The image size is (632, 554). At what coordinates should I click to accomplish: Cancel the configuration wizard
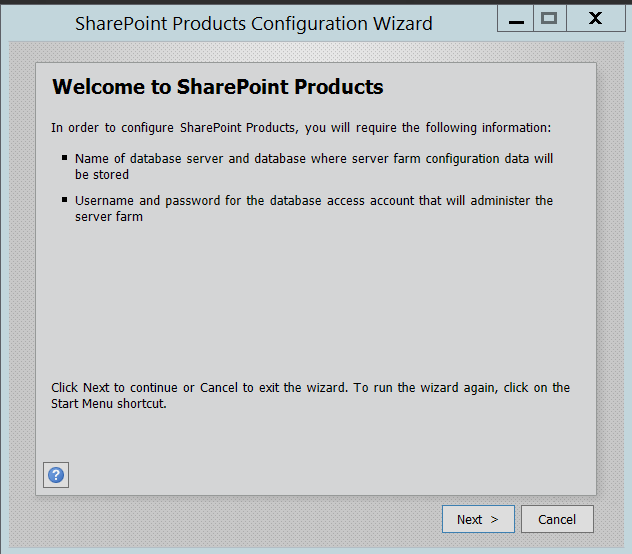(x=557, y=519)
